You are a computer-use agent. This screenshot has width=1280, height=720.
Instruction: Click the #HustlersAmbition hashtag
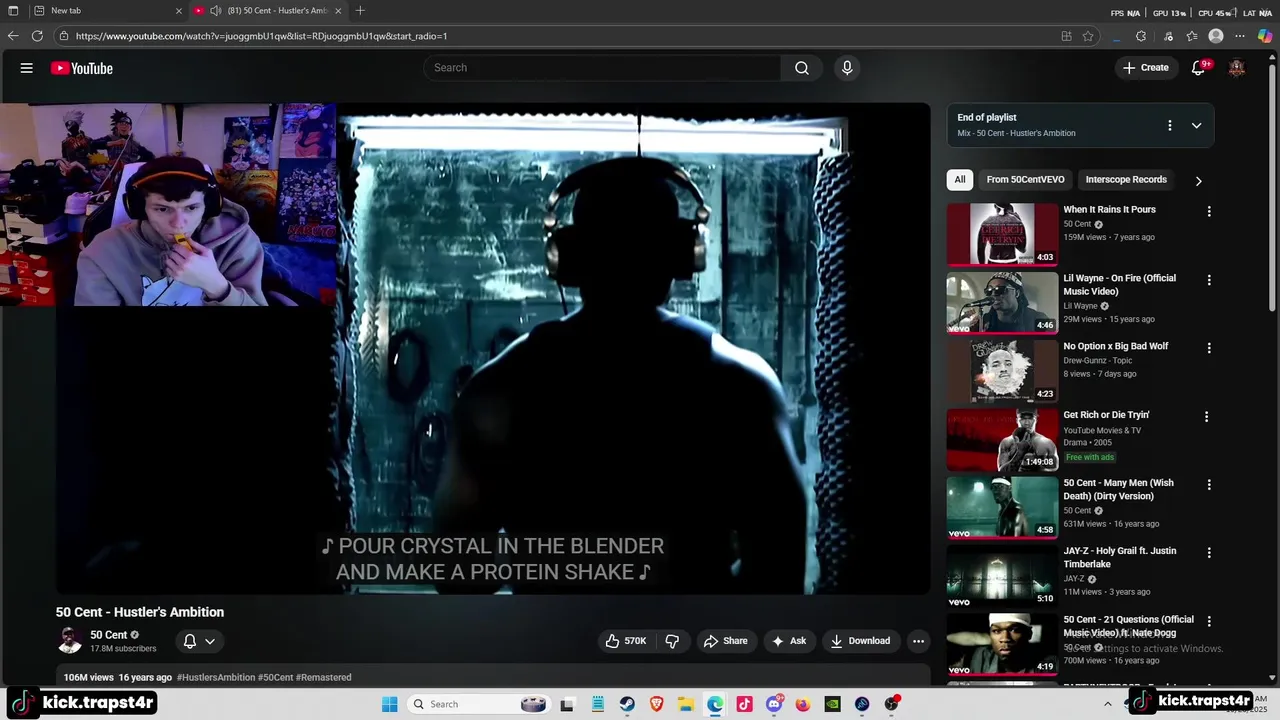216,677
